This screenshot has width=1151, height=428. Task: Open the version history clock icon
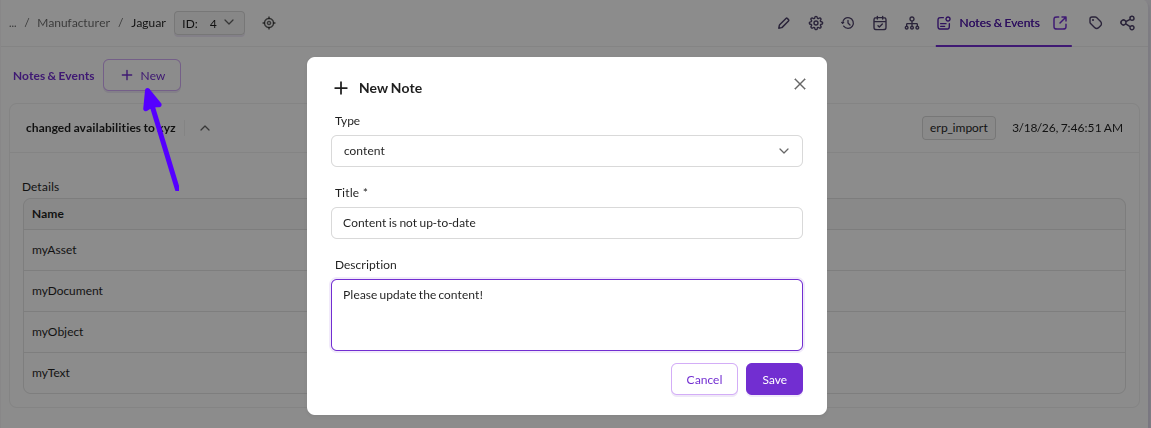point(848,23)
